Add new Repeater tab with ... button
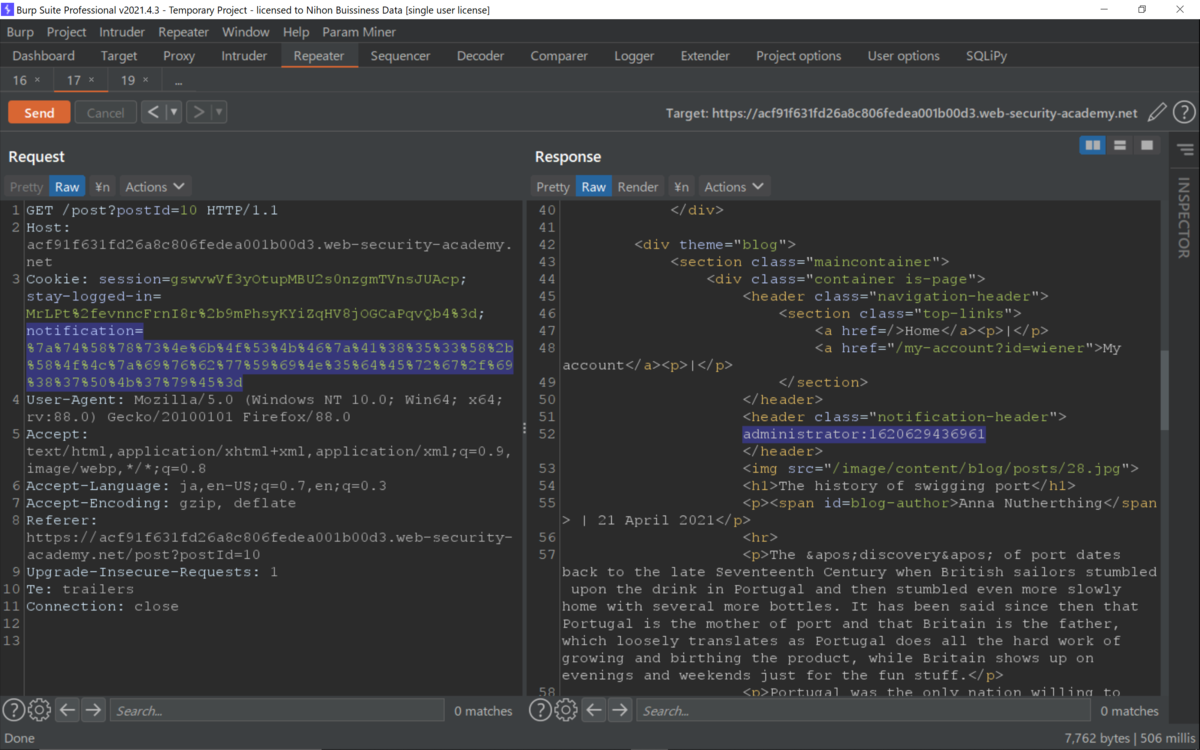 [x=178, y=80]
